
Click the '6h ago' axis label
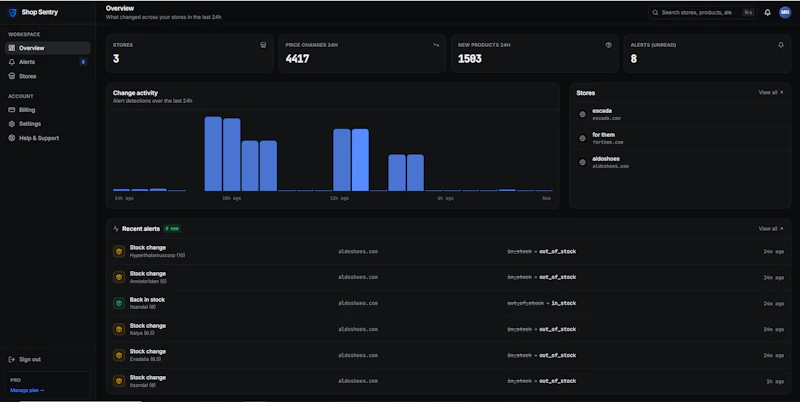click(445, 198)
